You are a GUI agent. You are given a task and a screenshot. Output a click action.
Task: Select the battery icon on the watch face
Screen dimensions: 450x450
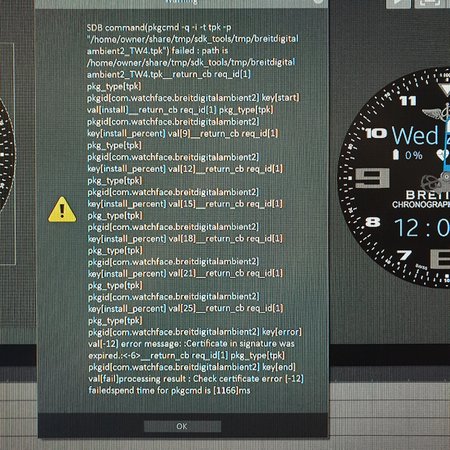[x=396, y=155]
